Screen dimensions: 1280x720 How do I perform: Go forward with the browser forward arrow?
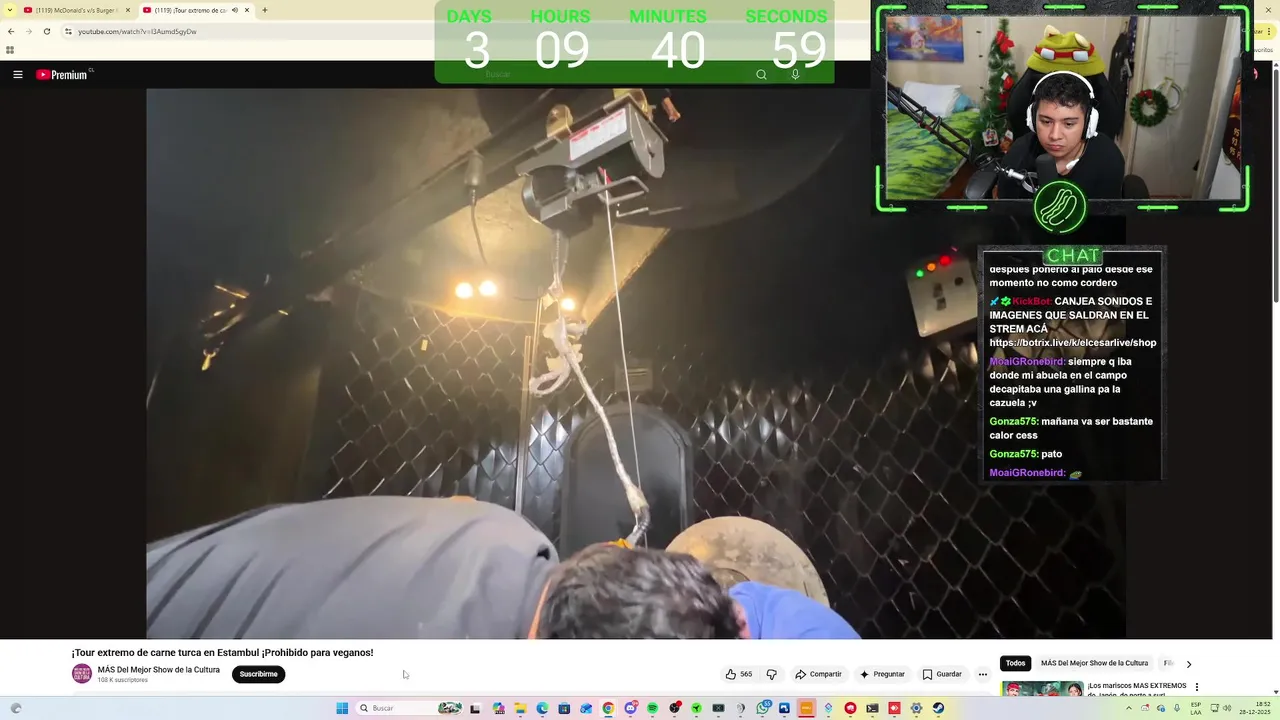point(28,31)
